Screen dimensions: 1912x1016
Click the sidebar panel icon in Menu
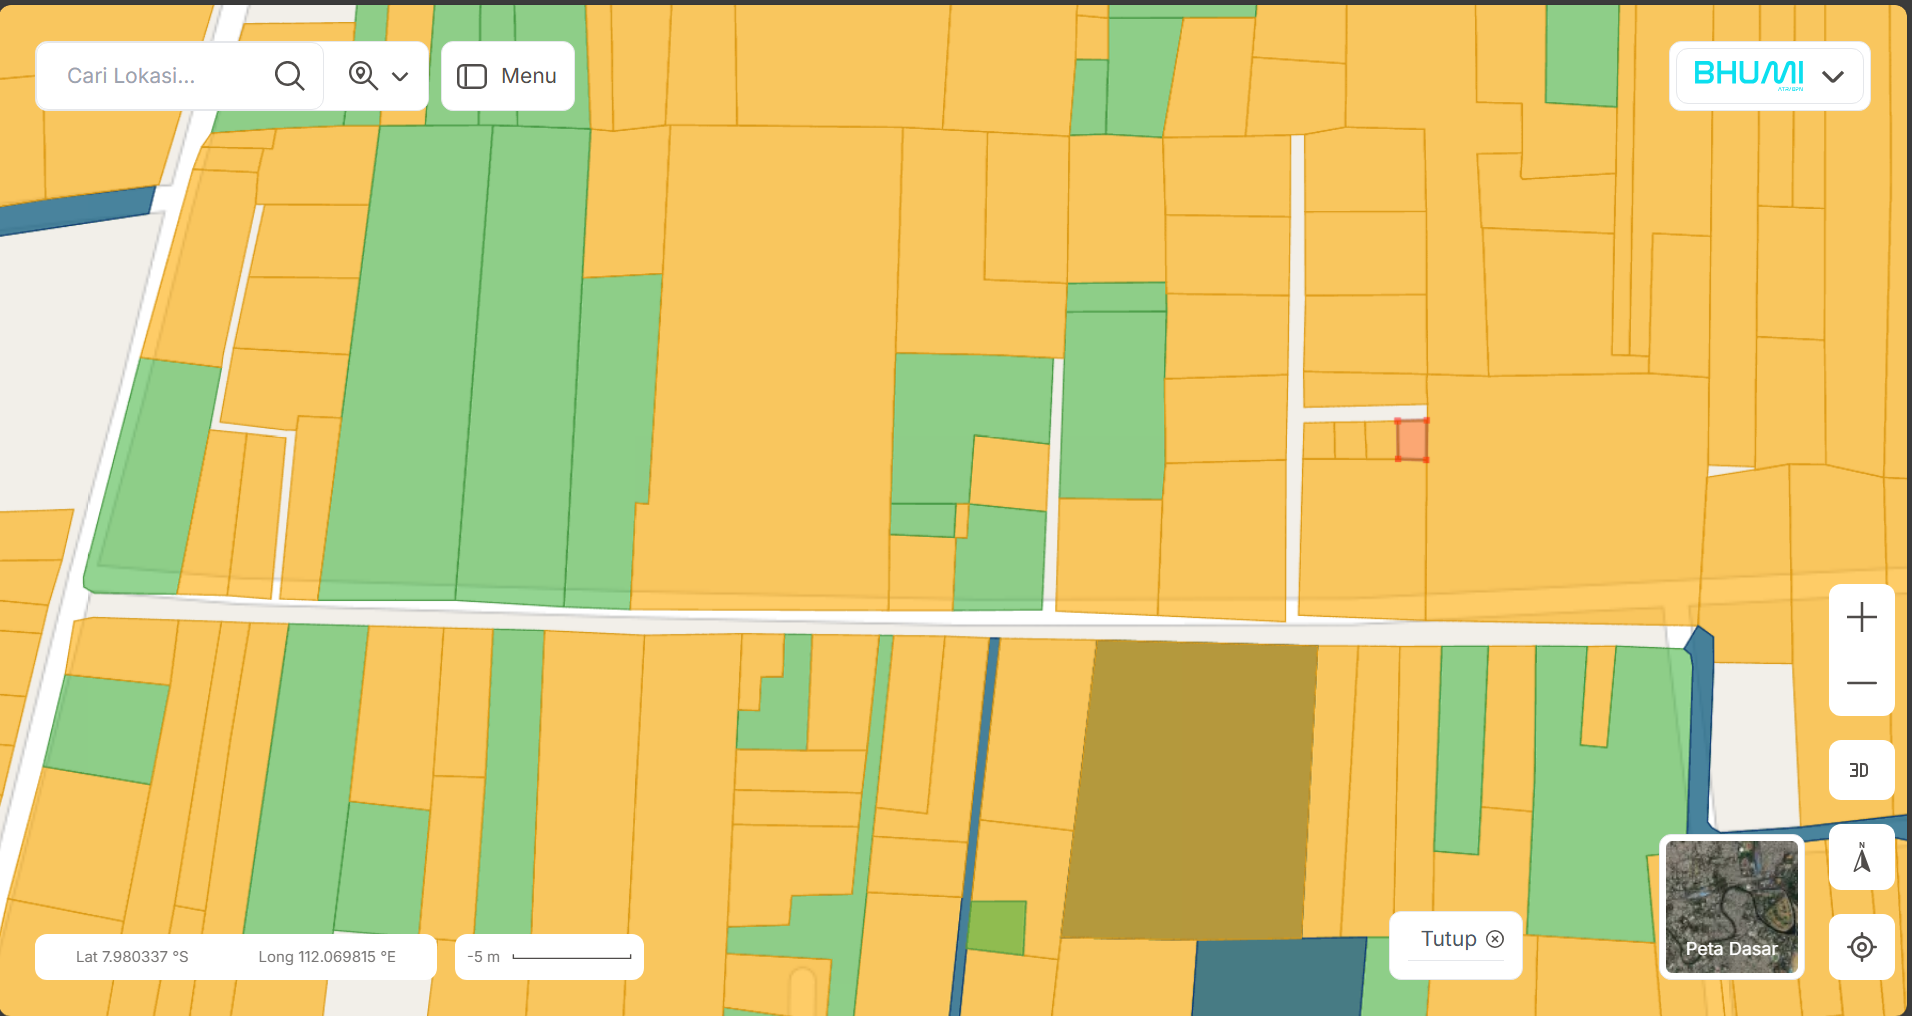(x=472, y=77)
